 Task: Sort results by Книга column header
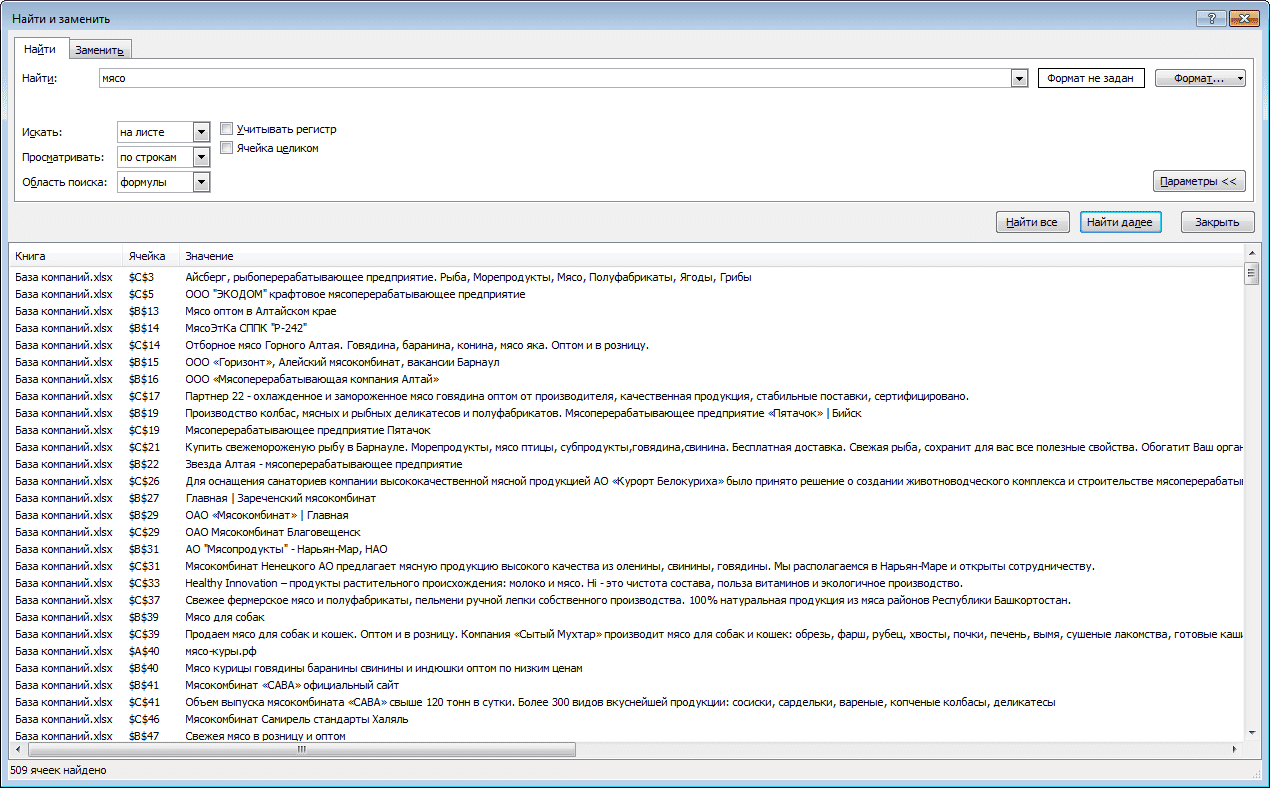click(x=65, y=256)
